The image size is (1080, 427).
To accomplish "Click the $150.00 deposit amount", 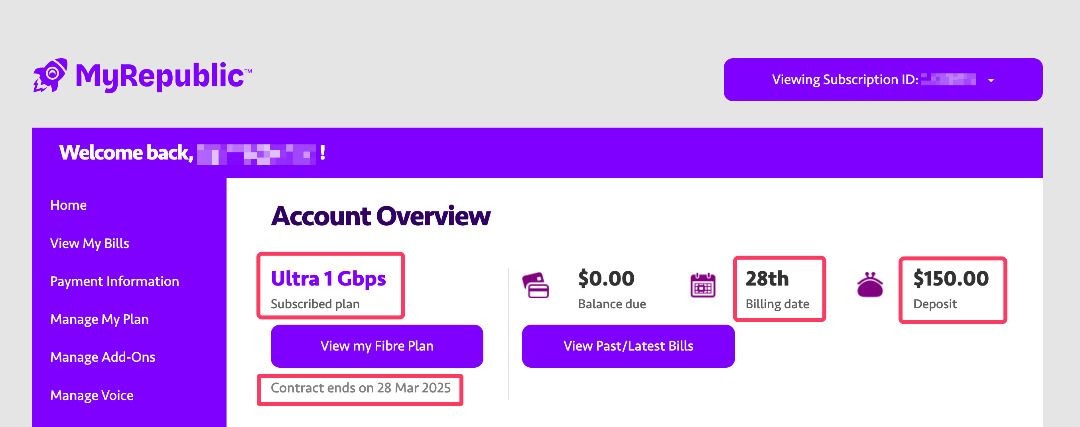I will [951, 278].
